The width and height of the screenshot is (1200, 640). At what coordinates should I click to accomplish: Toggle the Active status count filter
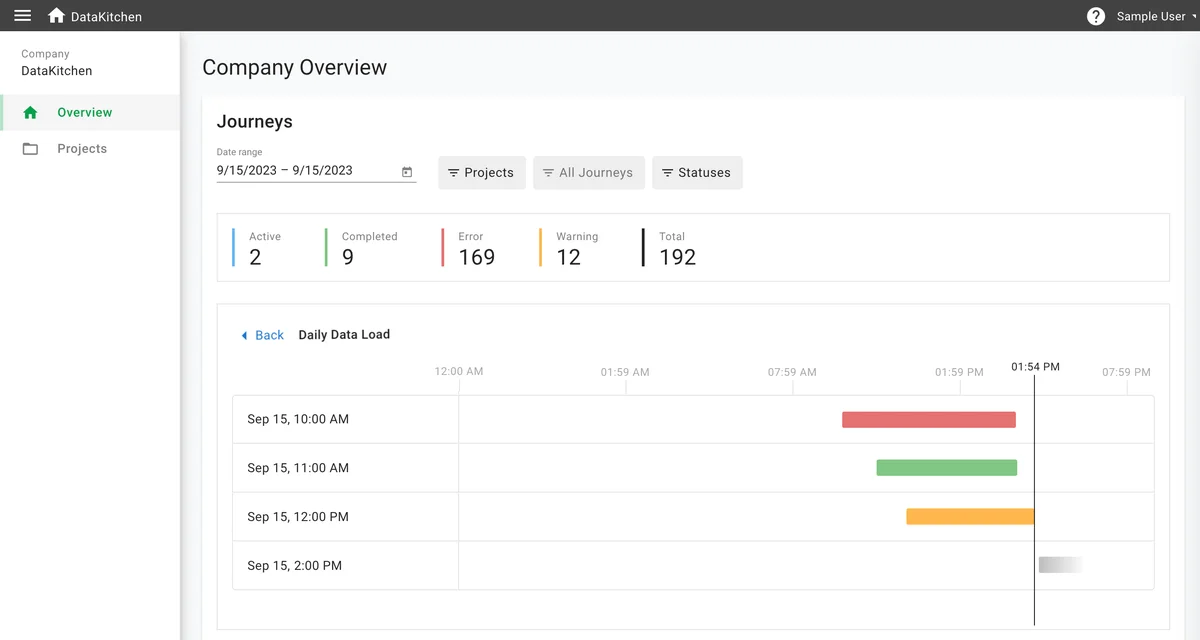click(264, 248)
